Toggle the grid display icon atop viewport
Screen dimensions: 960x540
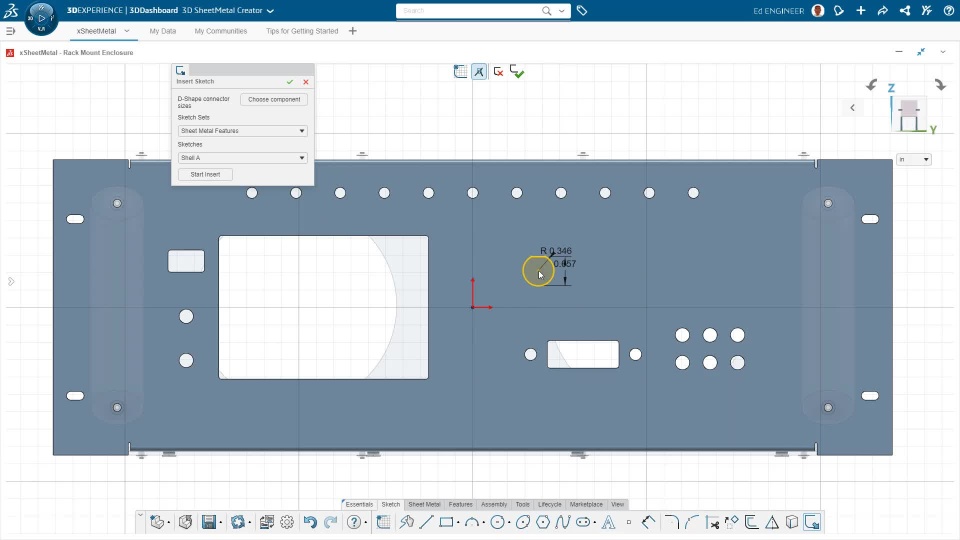pos(460,72)
